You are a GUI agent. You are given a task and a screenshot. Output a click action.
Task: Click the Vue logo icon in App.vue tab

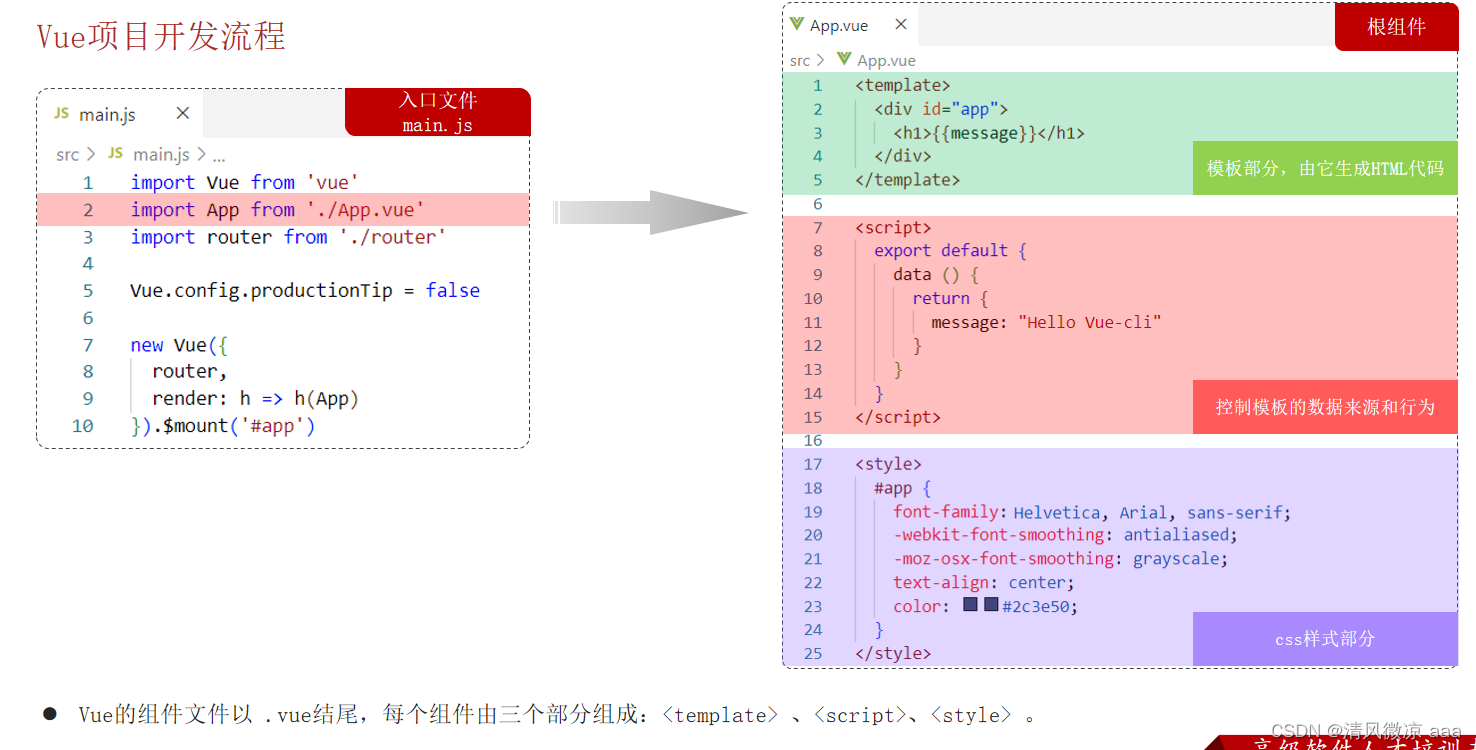point(797,25)
